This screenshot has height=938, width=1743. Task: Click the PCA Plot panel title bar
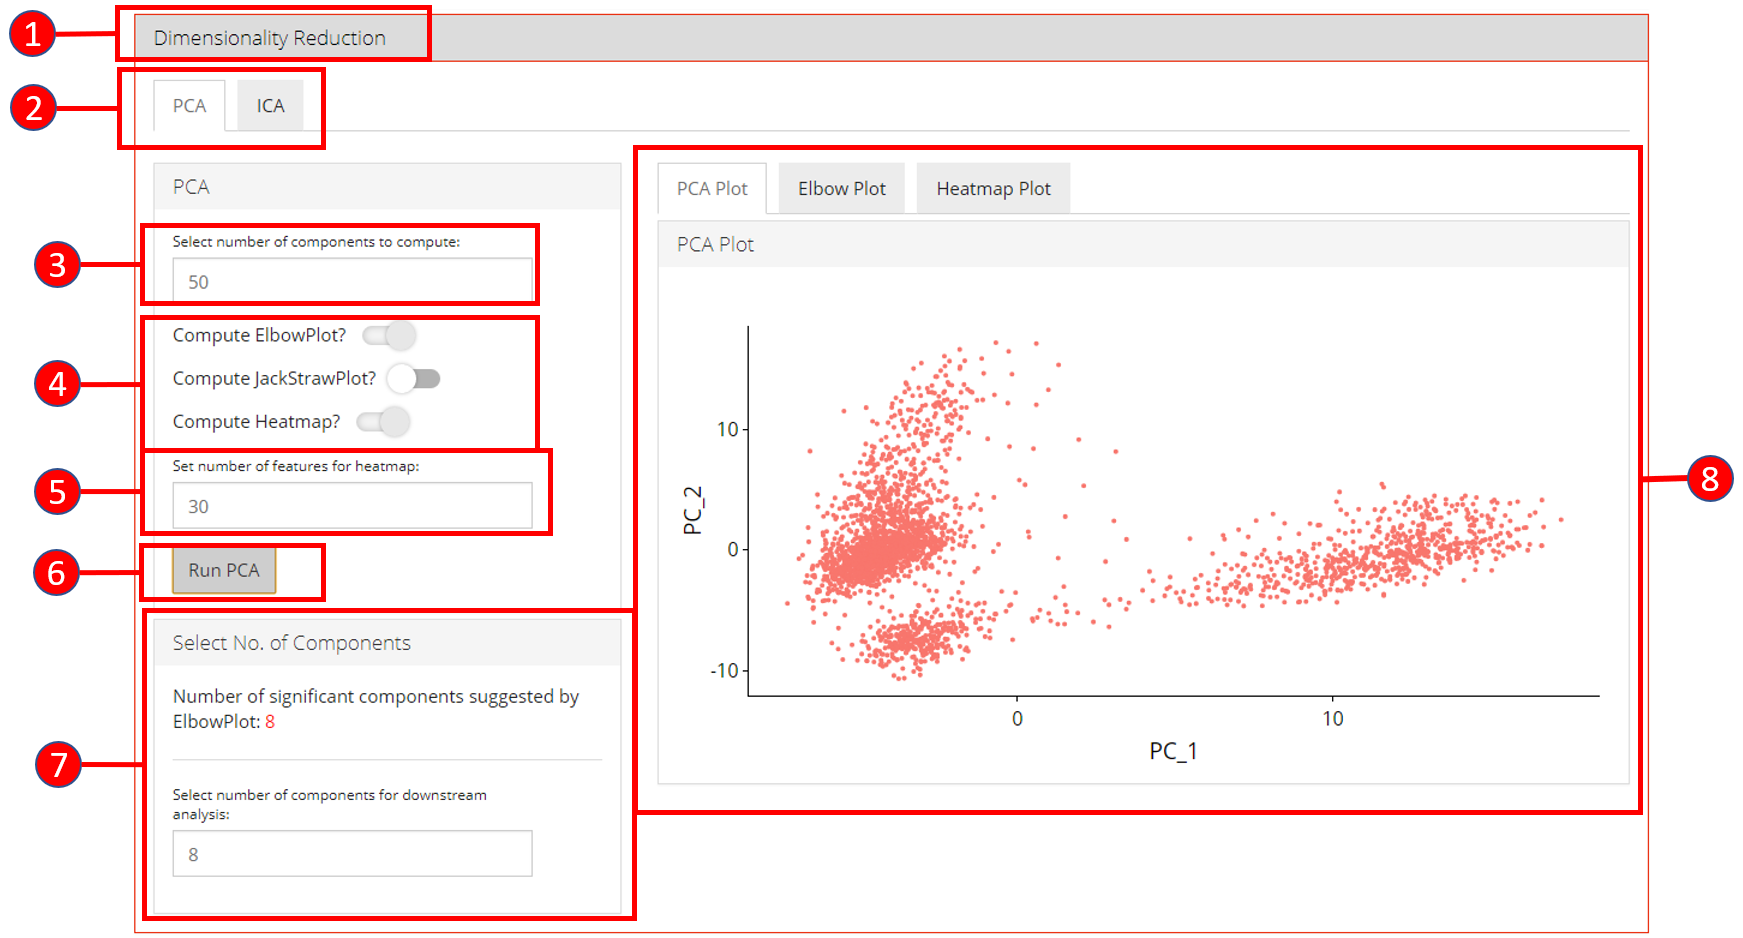tap(1142, 245)
